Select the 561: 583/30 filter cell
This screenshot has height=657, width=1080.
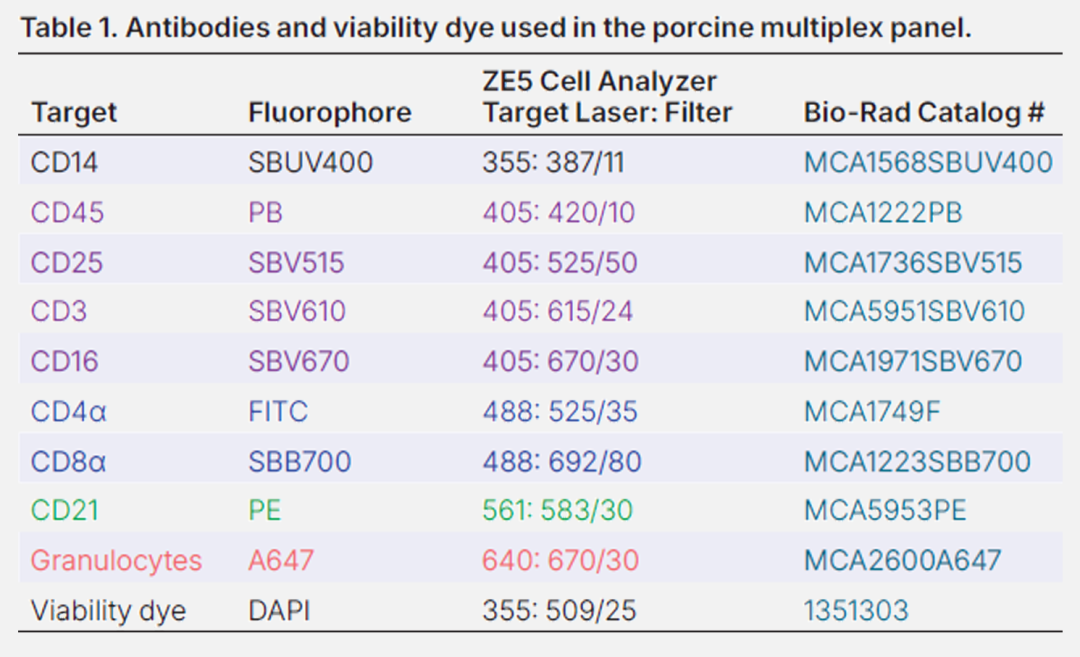(x=557, y=510)
